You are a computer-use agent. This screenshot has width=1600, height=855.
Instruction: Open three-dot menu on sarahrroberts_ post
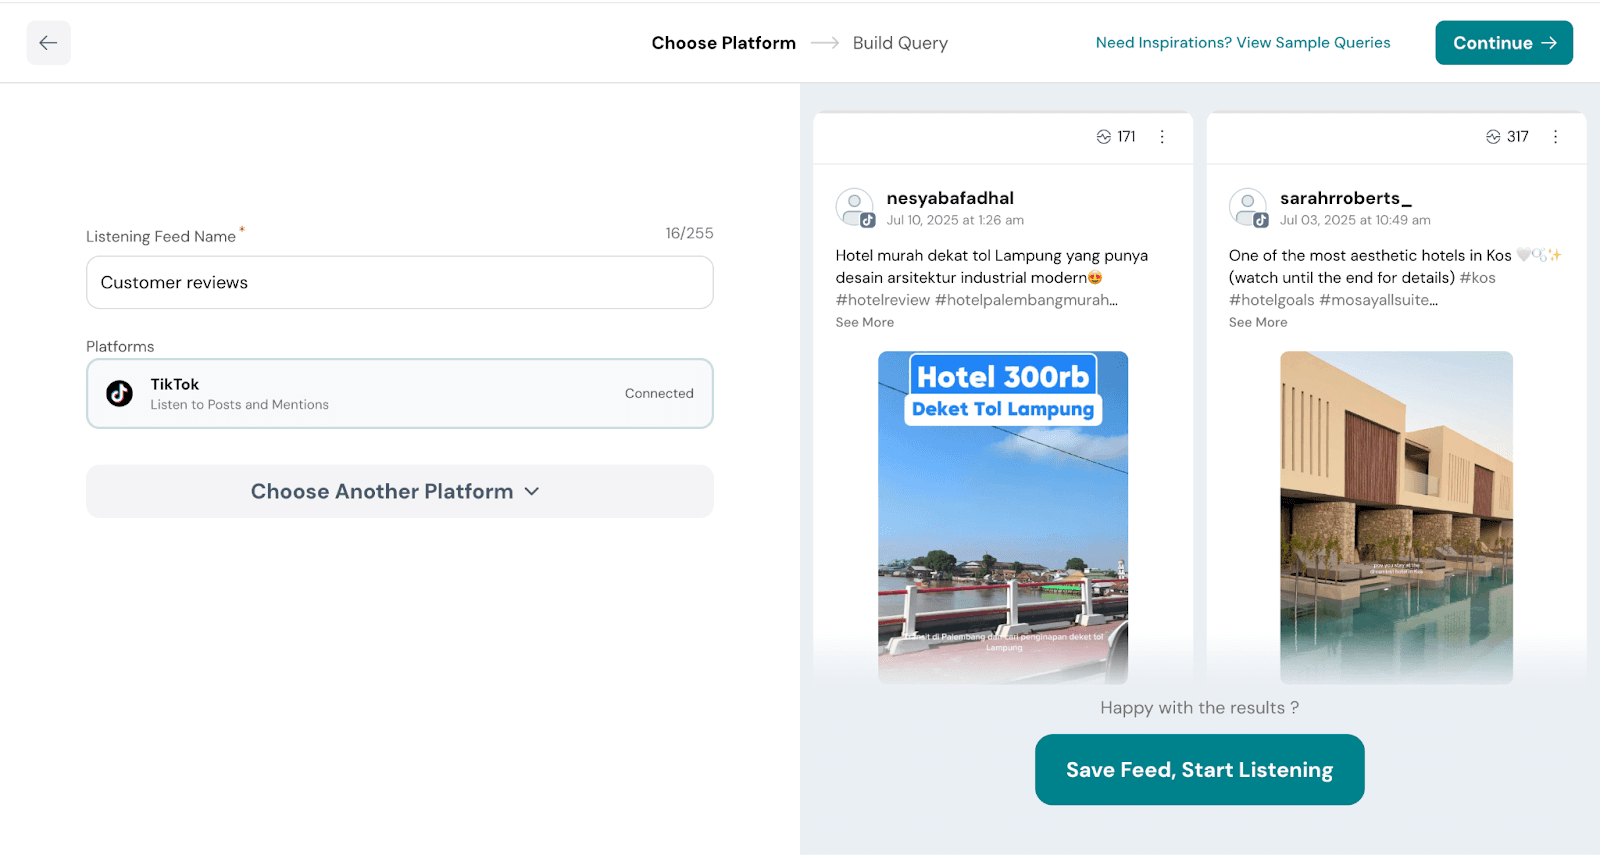click(x=1555, y=137)
